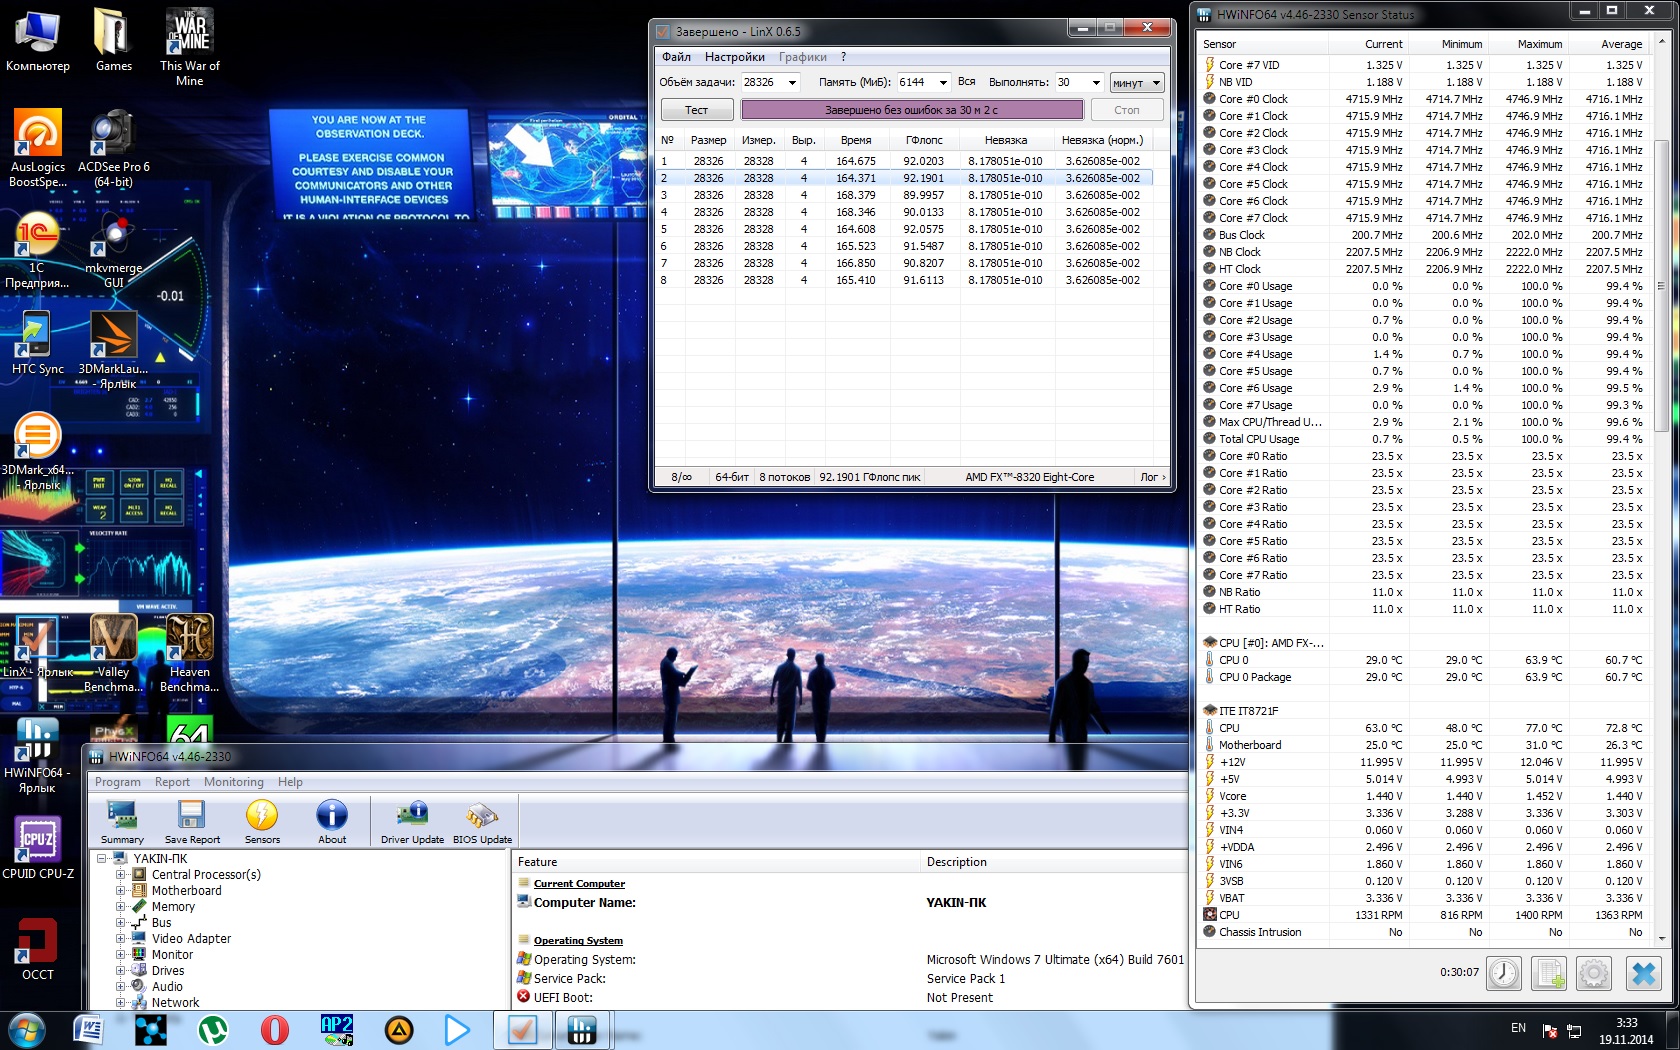Open the Память (МиБ) memory dropdown
Screen dimensions: 1680x1050
[942, 83]
